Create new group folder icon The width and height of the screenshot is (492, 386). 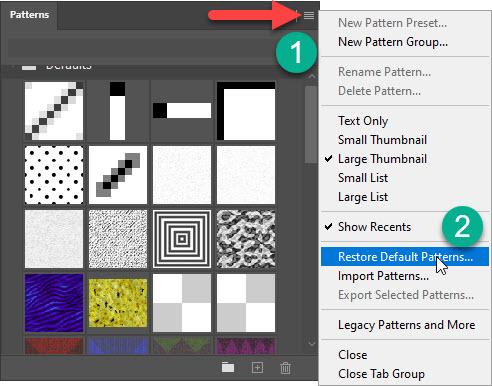pyautogui.click(x=228, y=367)
